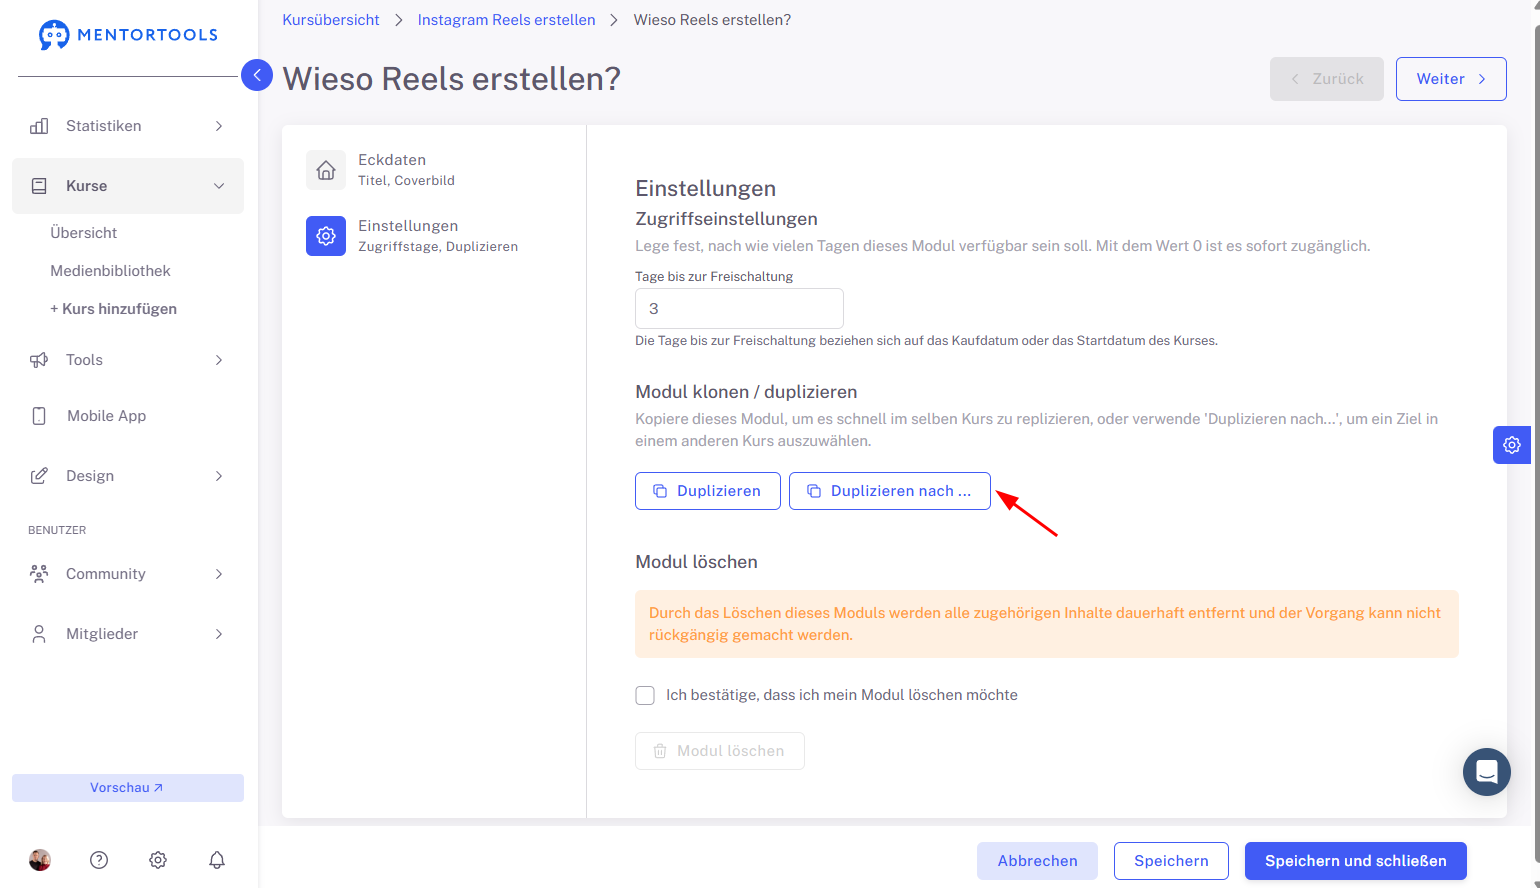Viewport: 1540px width, 888px height.
Task: Collapse the sidebar with round blue arrow
Action: 257,75
